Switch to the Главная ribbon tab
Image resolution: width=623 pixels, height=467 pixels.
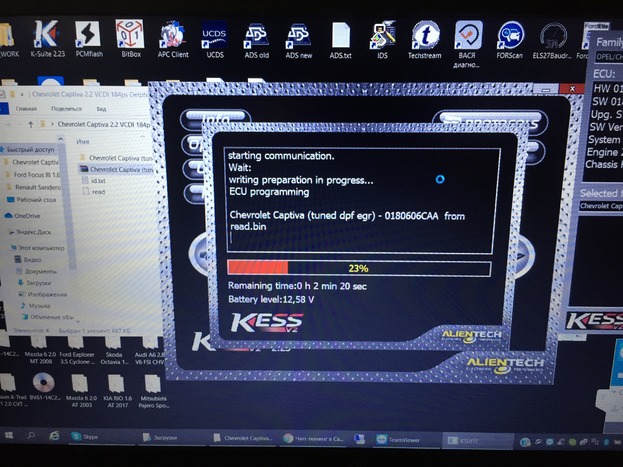(x=27, y=108)
